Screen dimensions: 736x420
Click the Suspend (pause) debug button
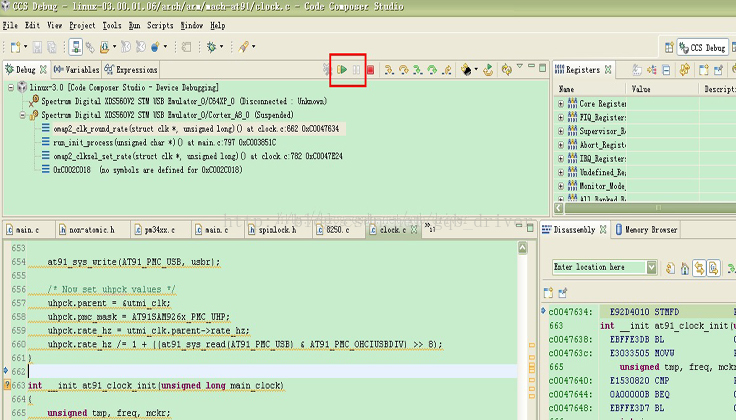click(x=357, y=70)
